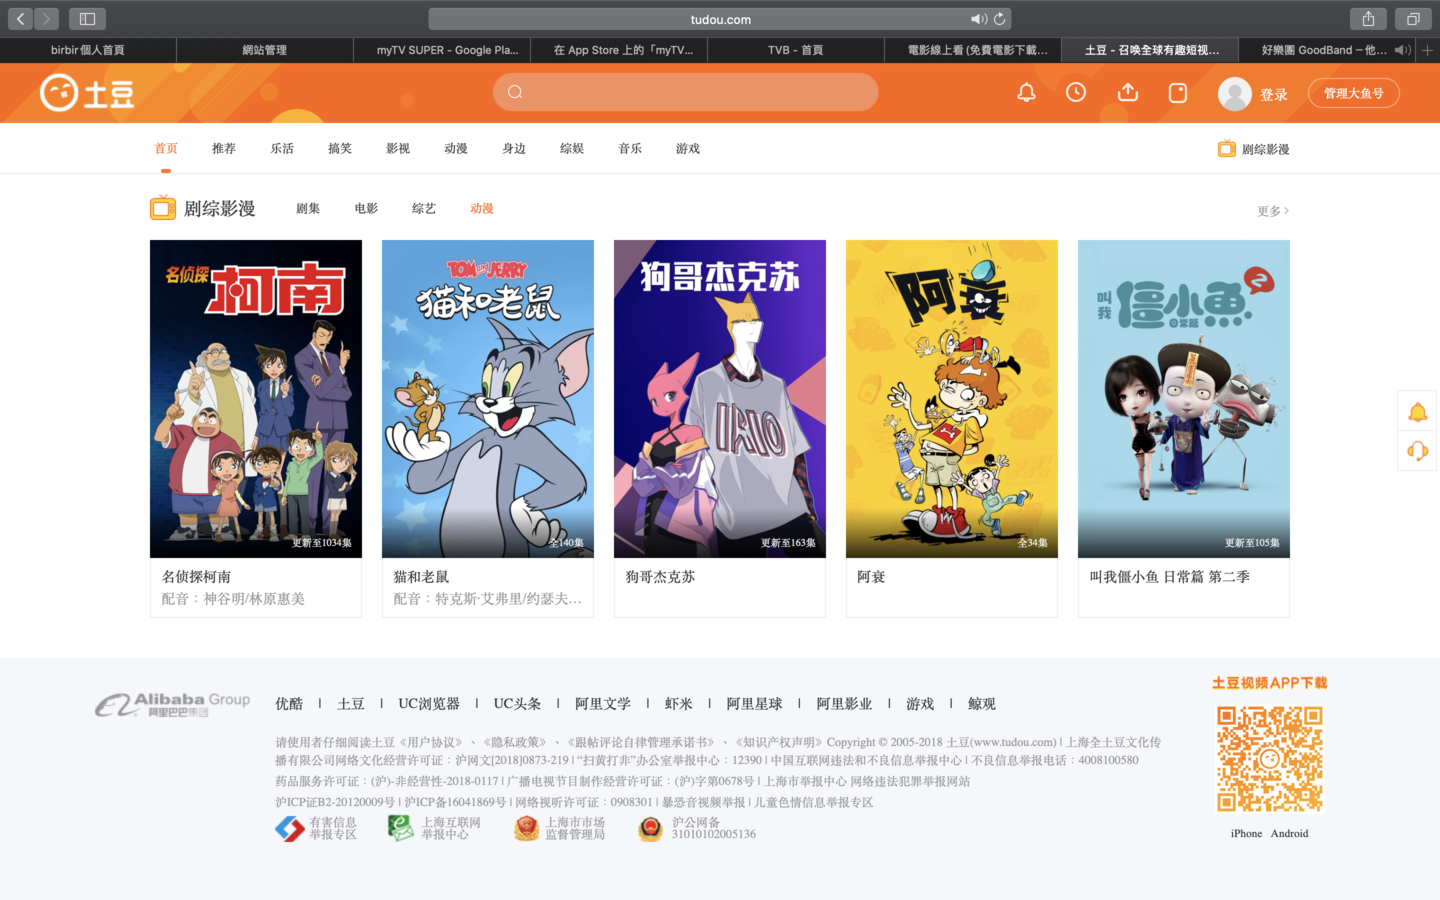Switch to 剧集 sub-tab

tap(308, 208)
